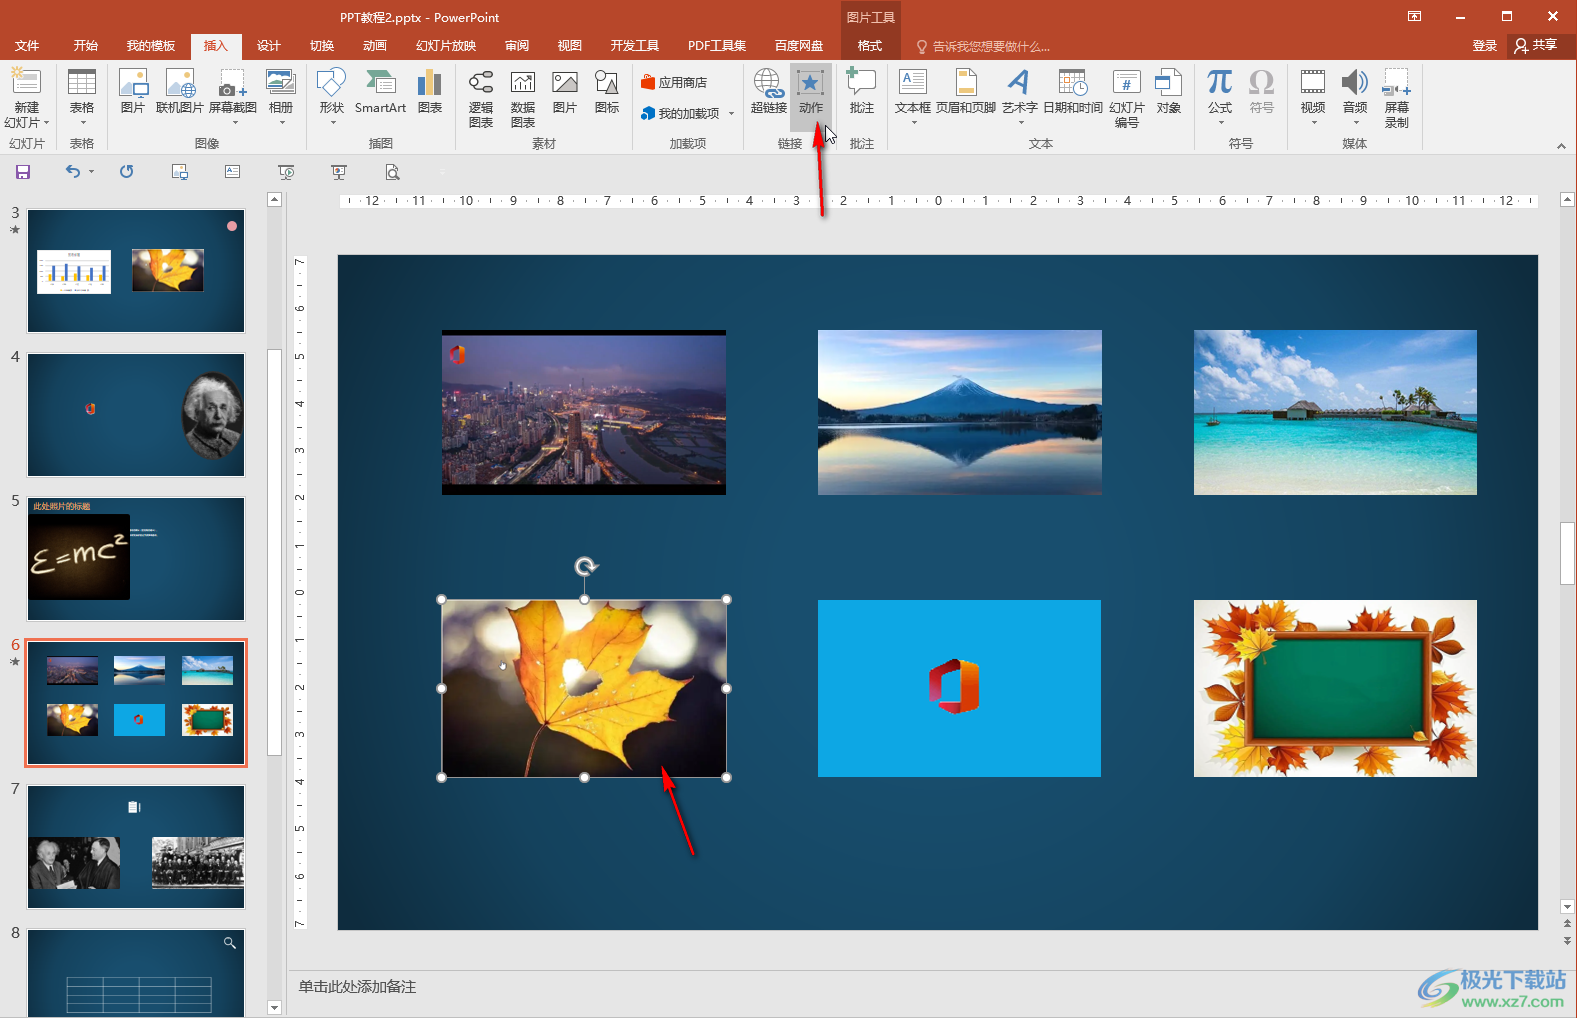Switch to My Templates (我的模板) tab
The image size is (1577, 1018).
click(151, 46)
